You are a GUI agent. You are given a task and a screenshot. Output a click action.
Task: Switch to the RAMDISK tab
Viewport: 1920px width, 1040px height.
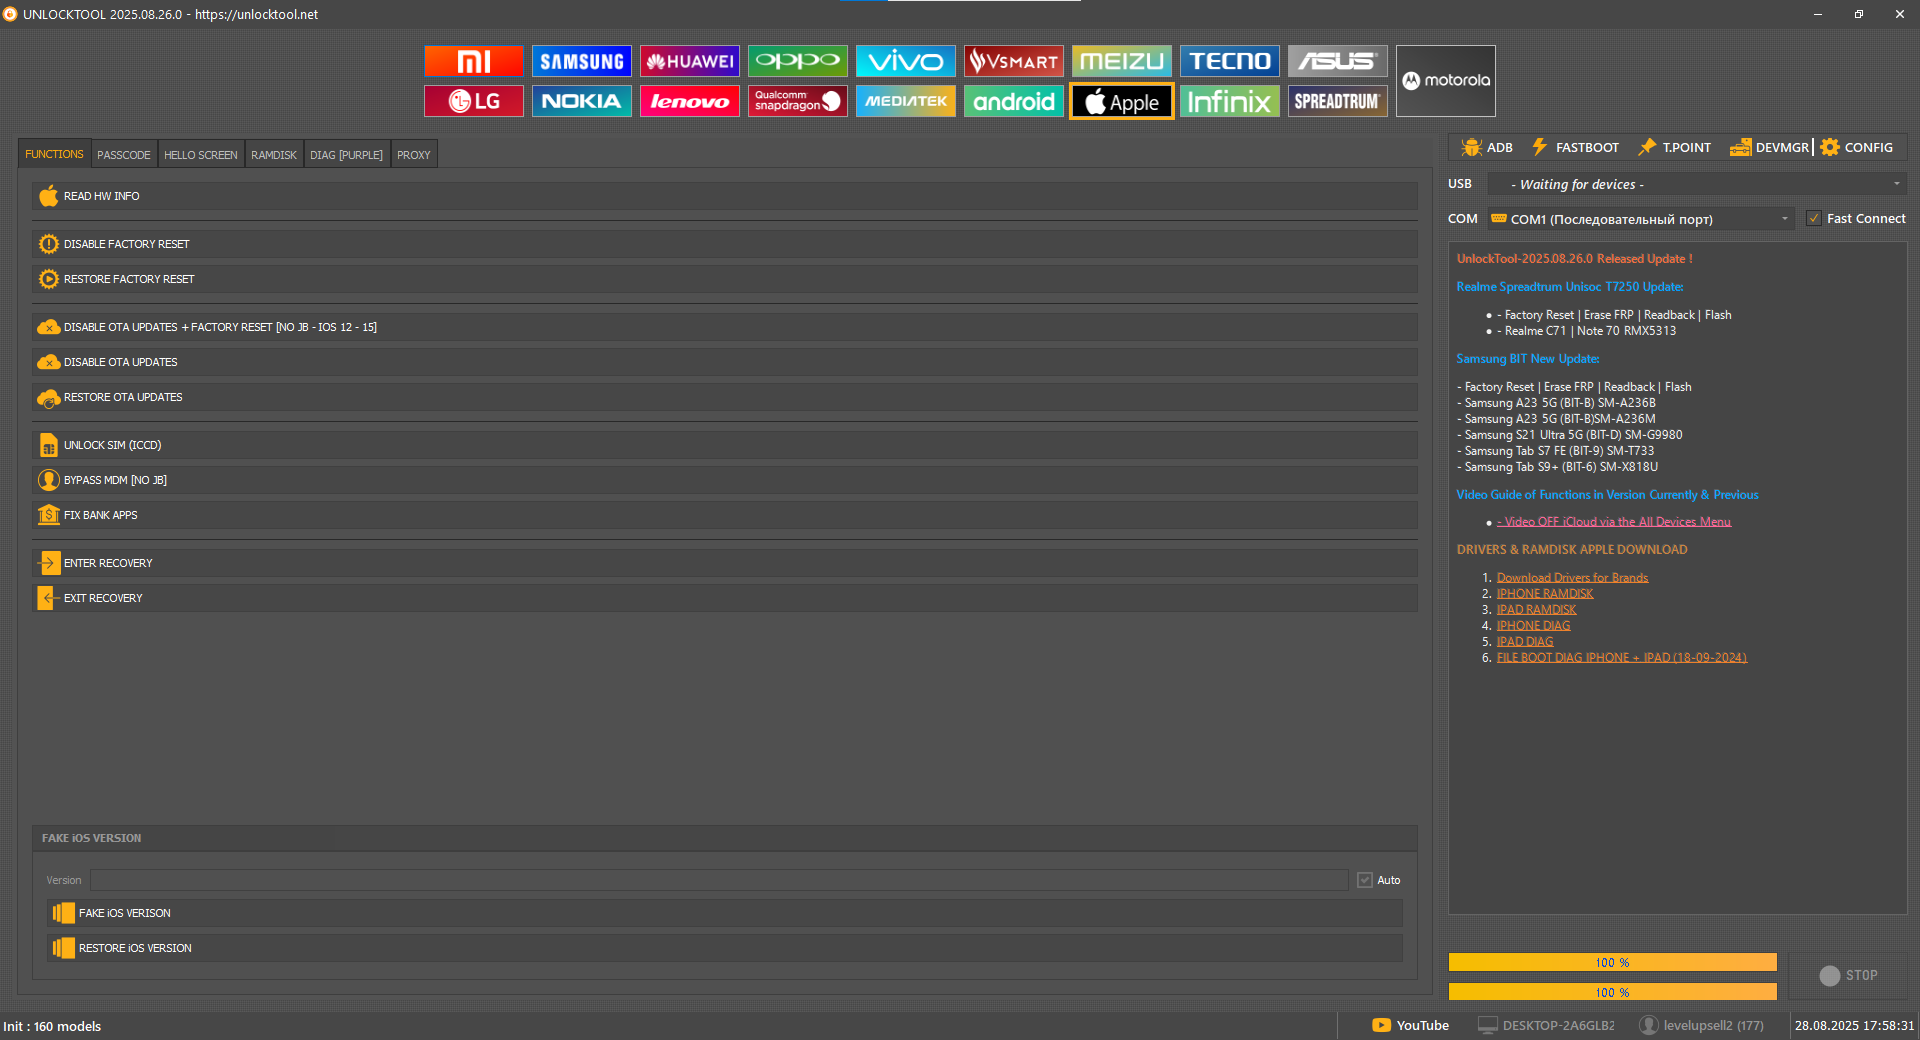(273, 155)
